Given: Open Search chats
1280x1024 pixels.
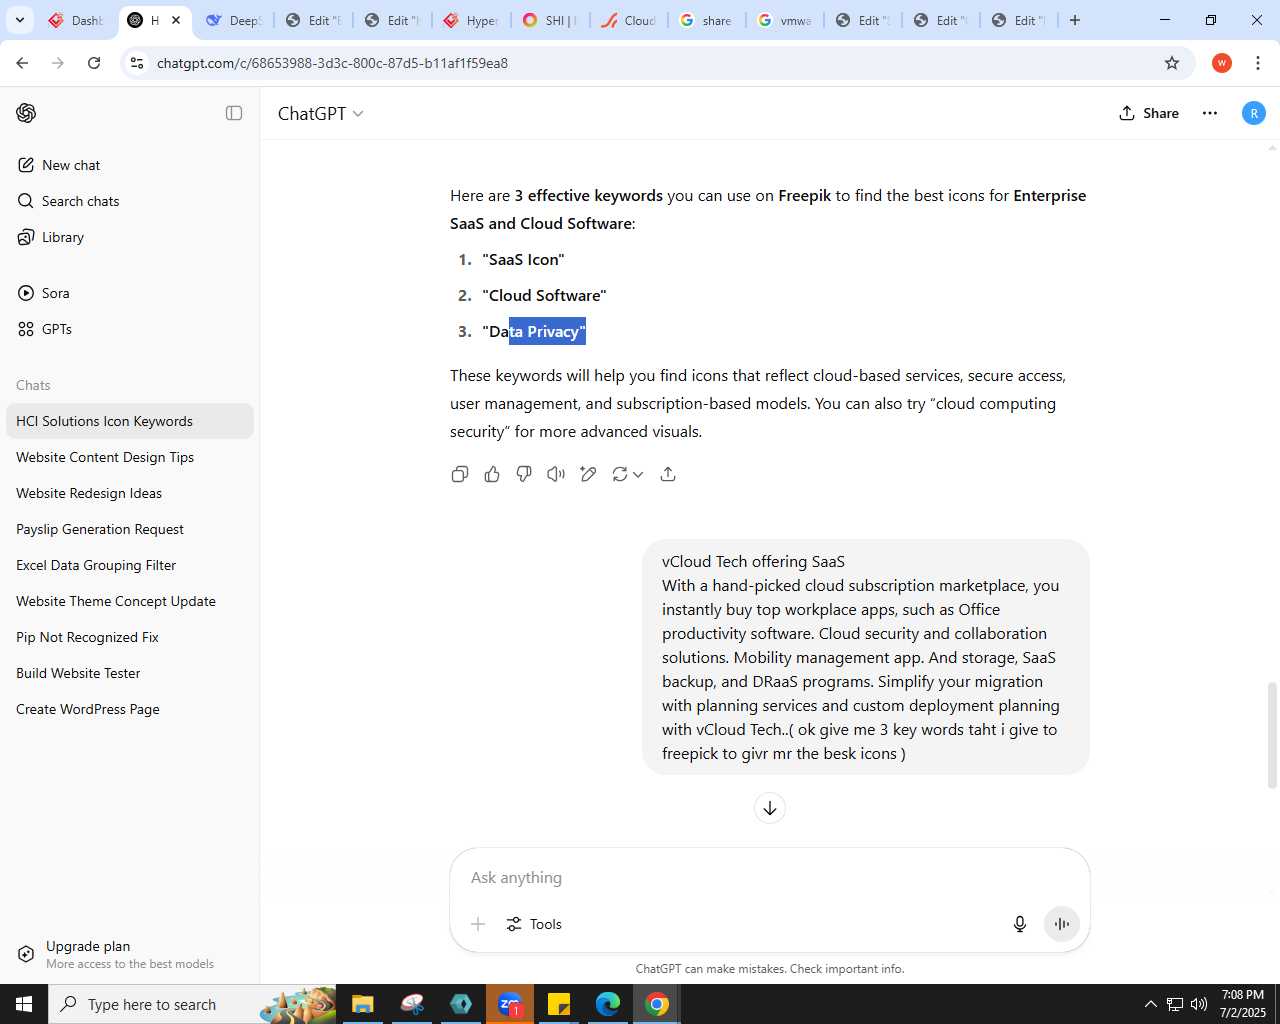Looking at the screenshot, I should pyautogui.click(x=130, y=201).
